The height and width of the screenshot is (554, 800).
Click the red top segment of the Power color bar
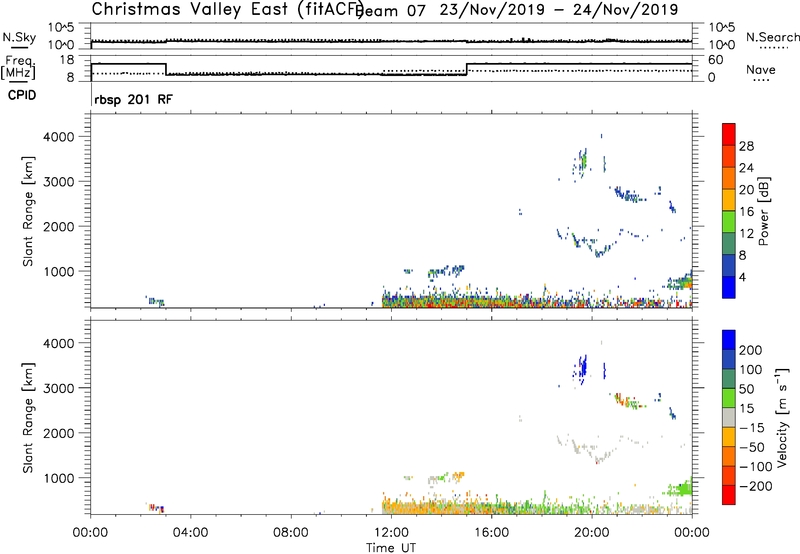729,135
